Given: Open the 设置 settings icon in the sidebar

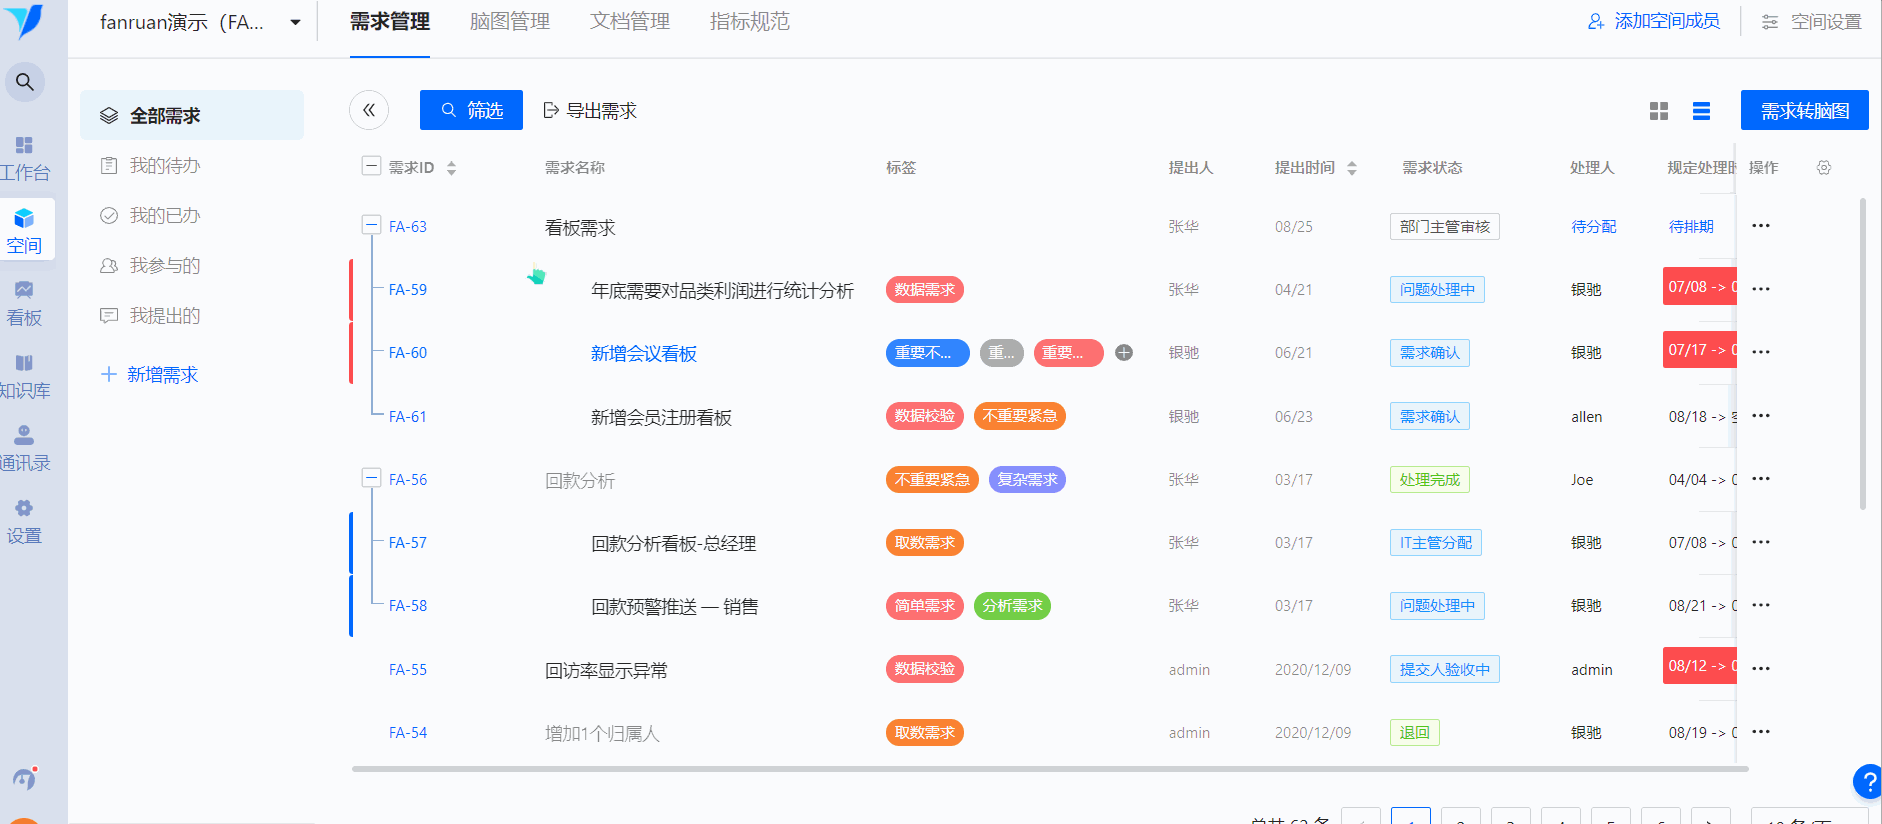Looking at the screenshot, I should [25, 522].
